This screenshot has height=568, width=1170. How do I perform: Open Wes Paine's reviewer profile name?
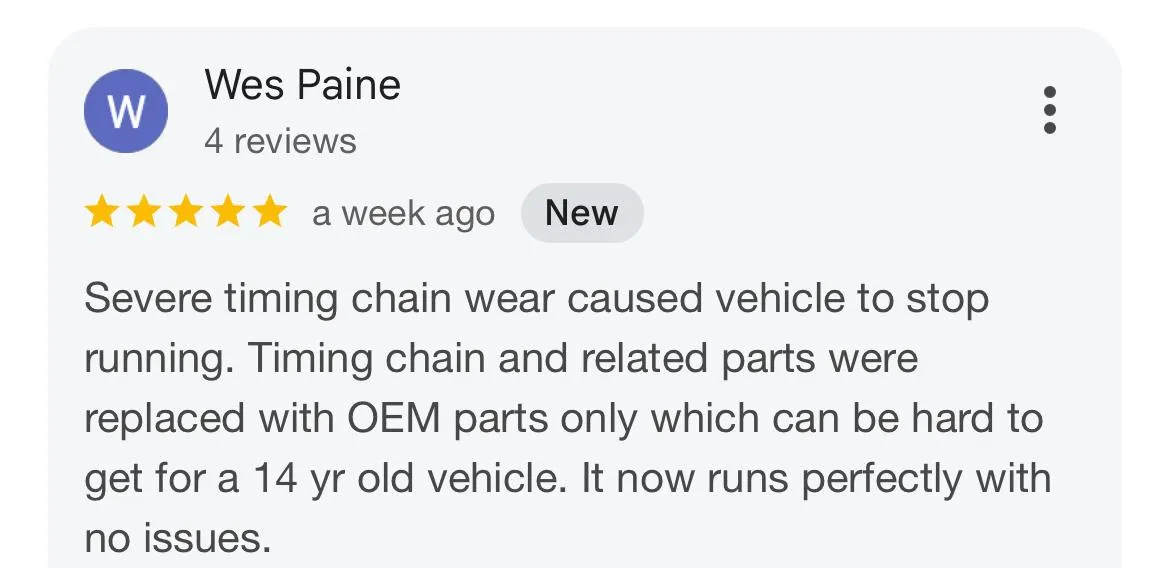[302, 84]
